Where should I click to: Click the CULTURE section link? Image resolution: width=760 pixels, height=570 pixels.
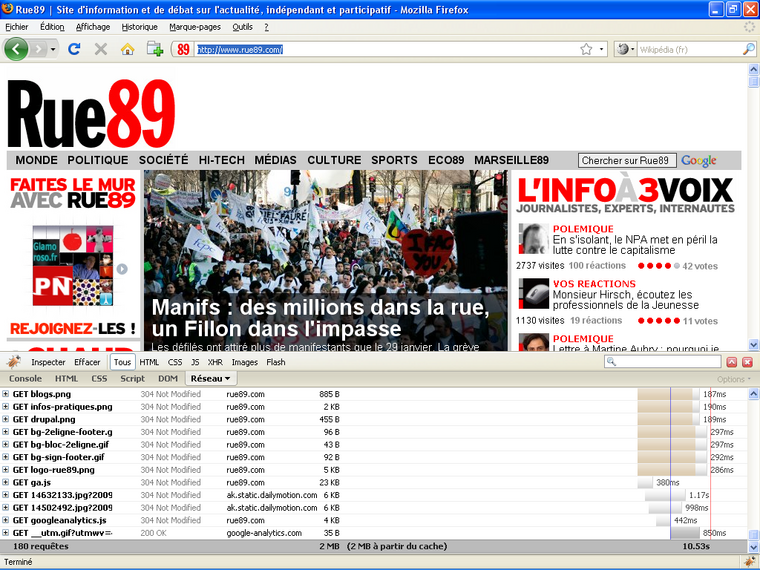coord(334,160)
